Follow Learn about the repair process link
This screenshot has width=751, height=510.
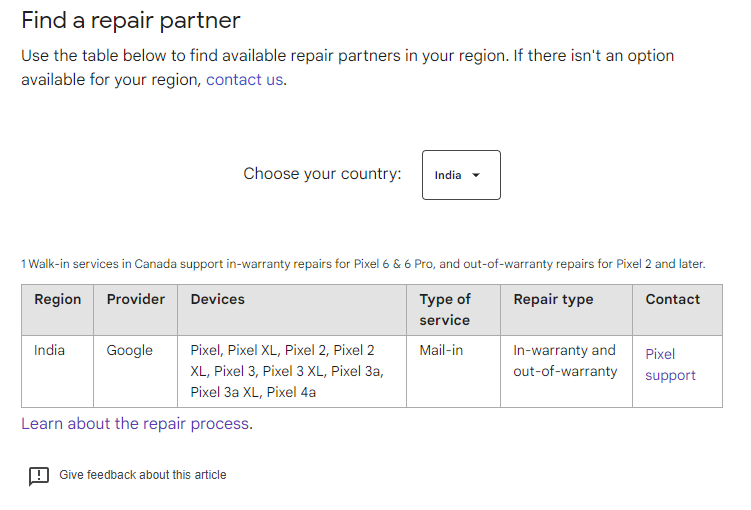(135, 424)
